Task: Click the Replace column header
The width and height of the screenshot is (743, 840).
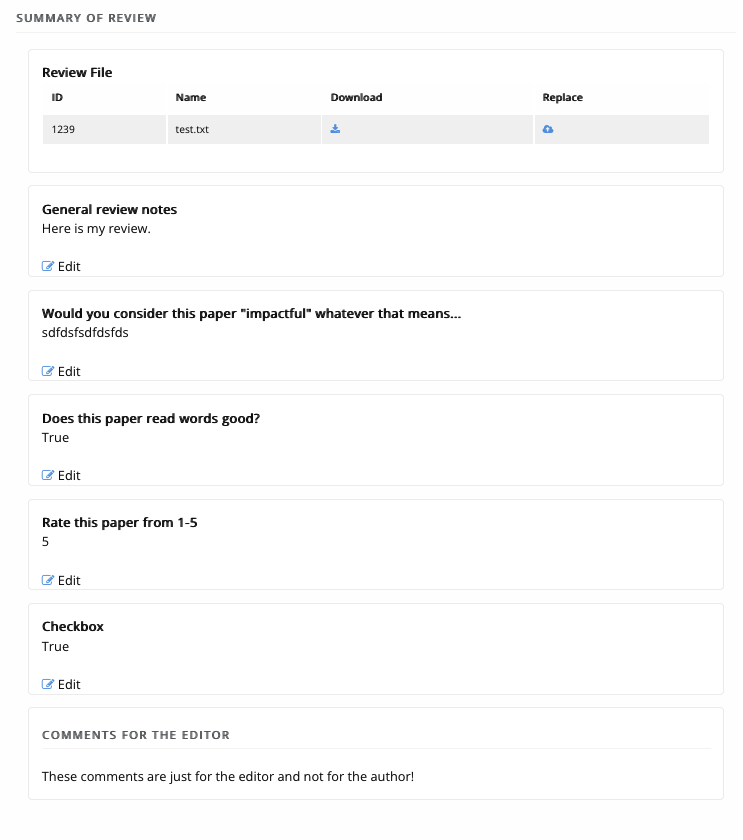Action: click(x=562, y=98)
